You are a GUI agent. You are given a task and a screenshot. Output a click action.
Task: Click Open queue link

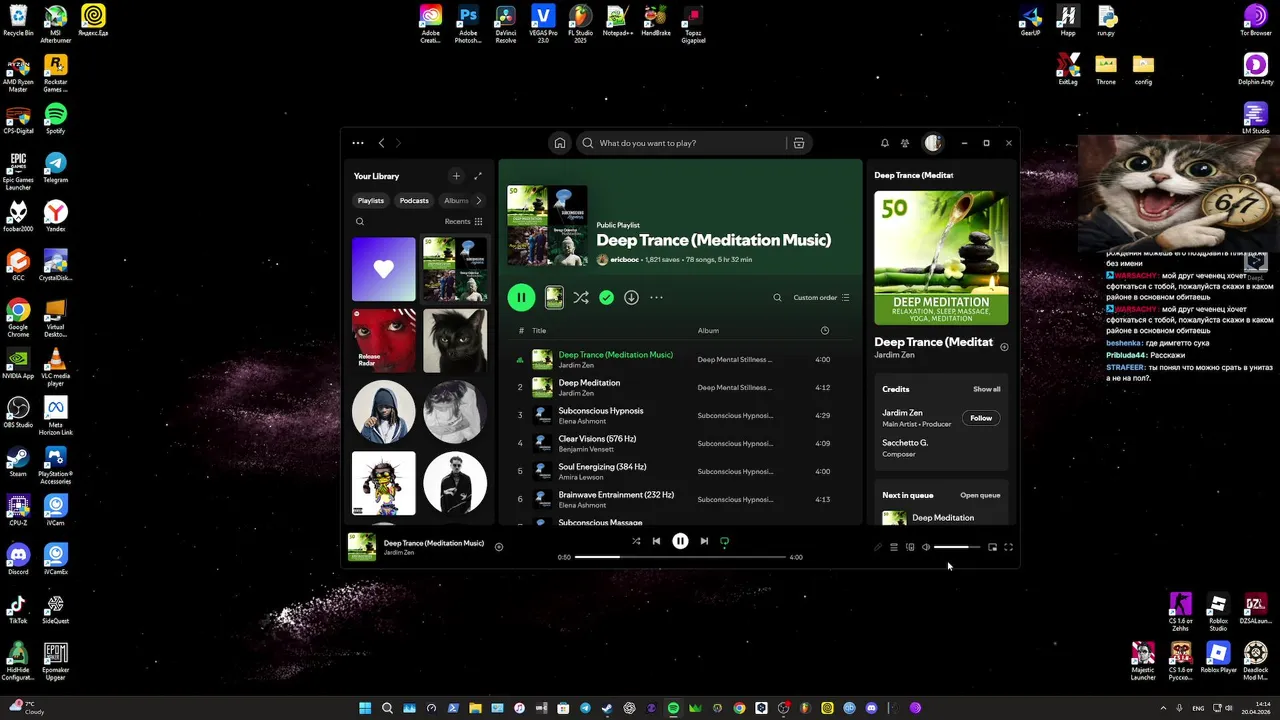pyautogui.click(x=980, y=495)
